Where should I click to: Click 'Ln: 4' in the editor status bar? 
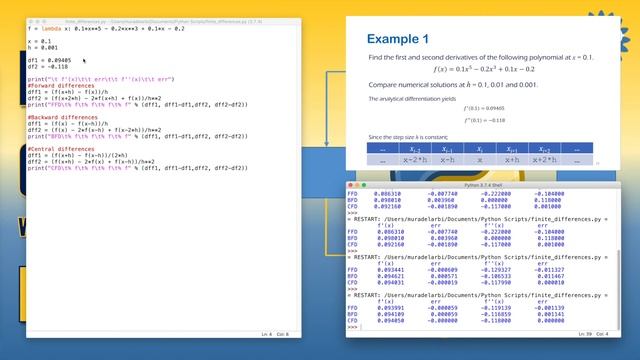click(x=267, y=334)
